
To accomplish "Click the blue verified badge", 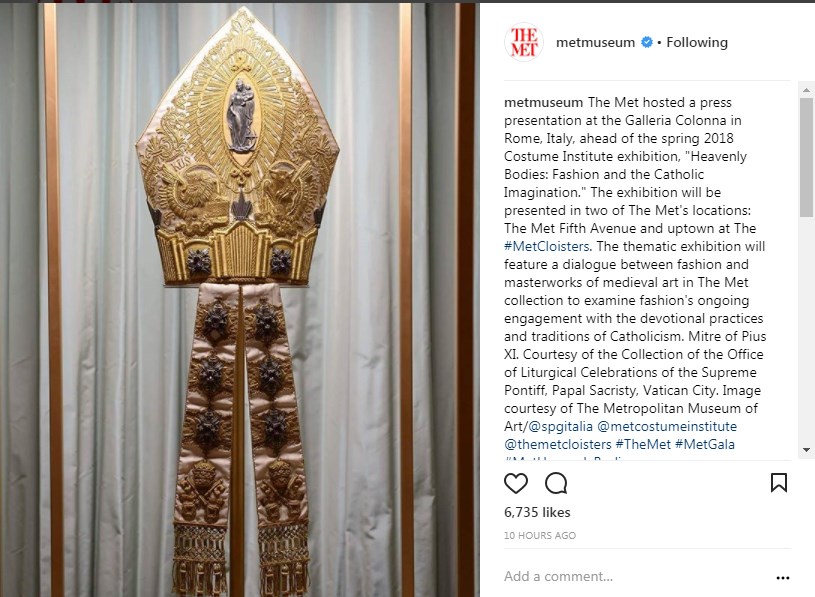I will pos(647,42).
